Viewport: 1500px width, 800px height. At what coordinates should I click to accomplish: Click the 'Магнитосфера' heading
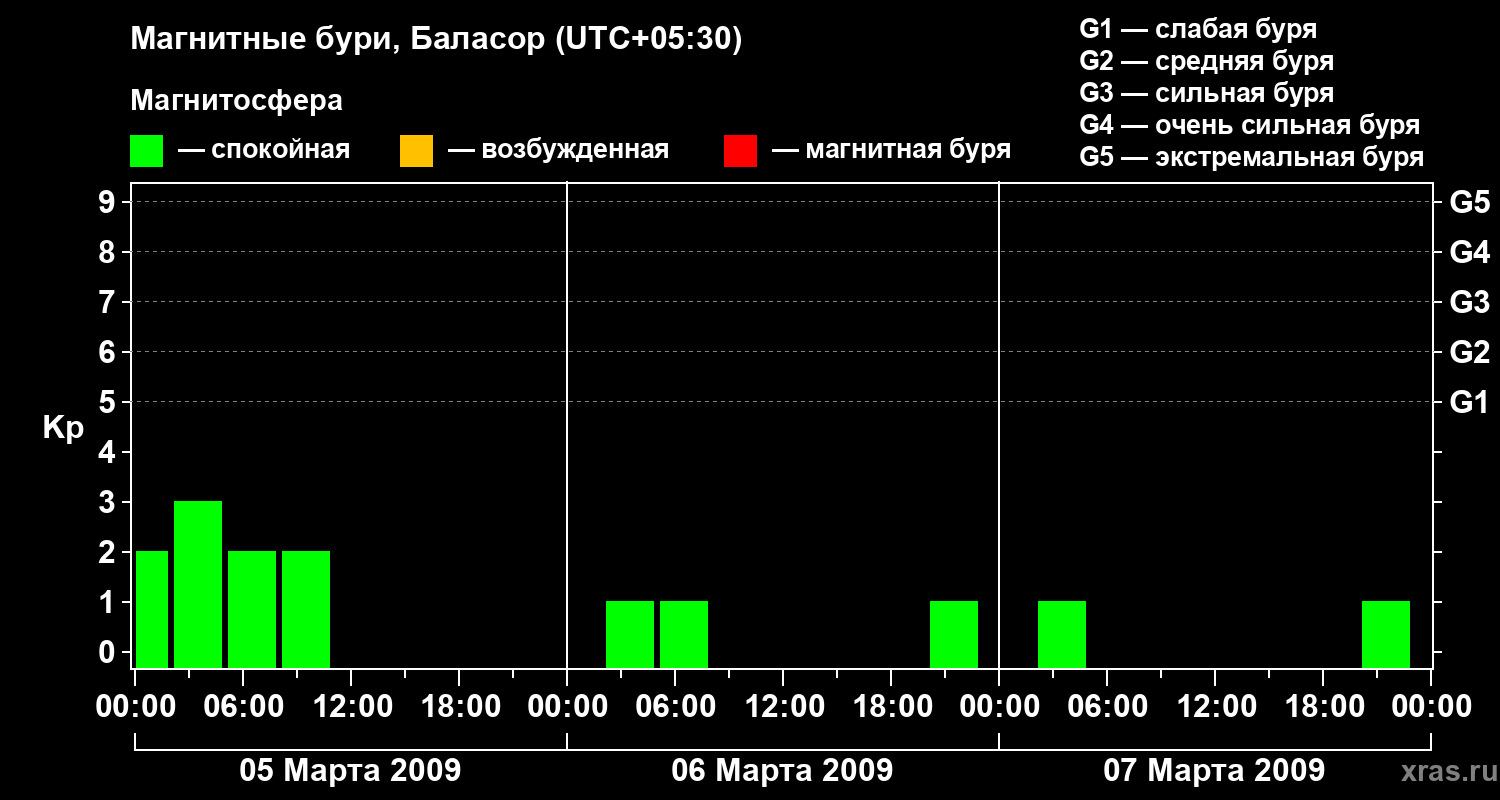tap(236, 101)
